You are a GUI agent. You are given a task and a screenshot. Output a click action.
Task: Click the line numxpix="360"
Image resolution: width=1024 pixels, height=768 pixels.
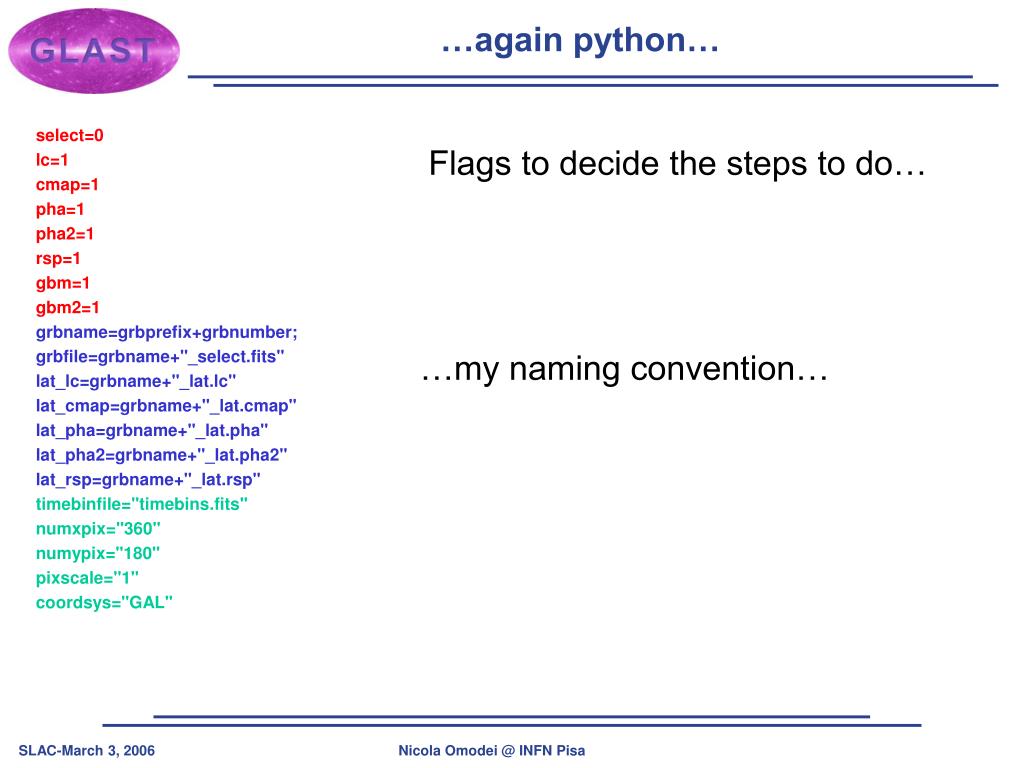(98, 529)
